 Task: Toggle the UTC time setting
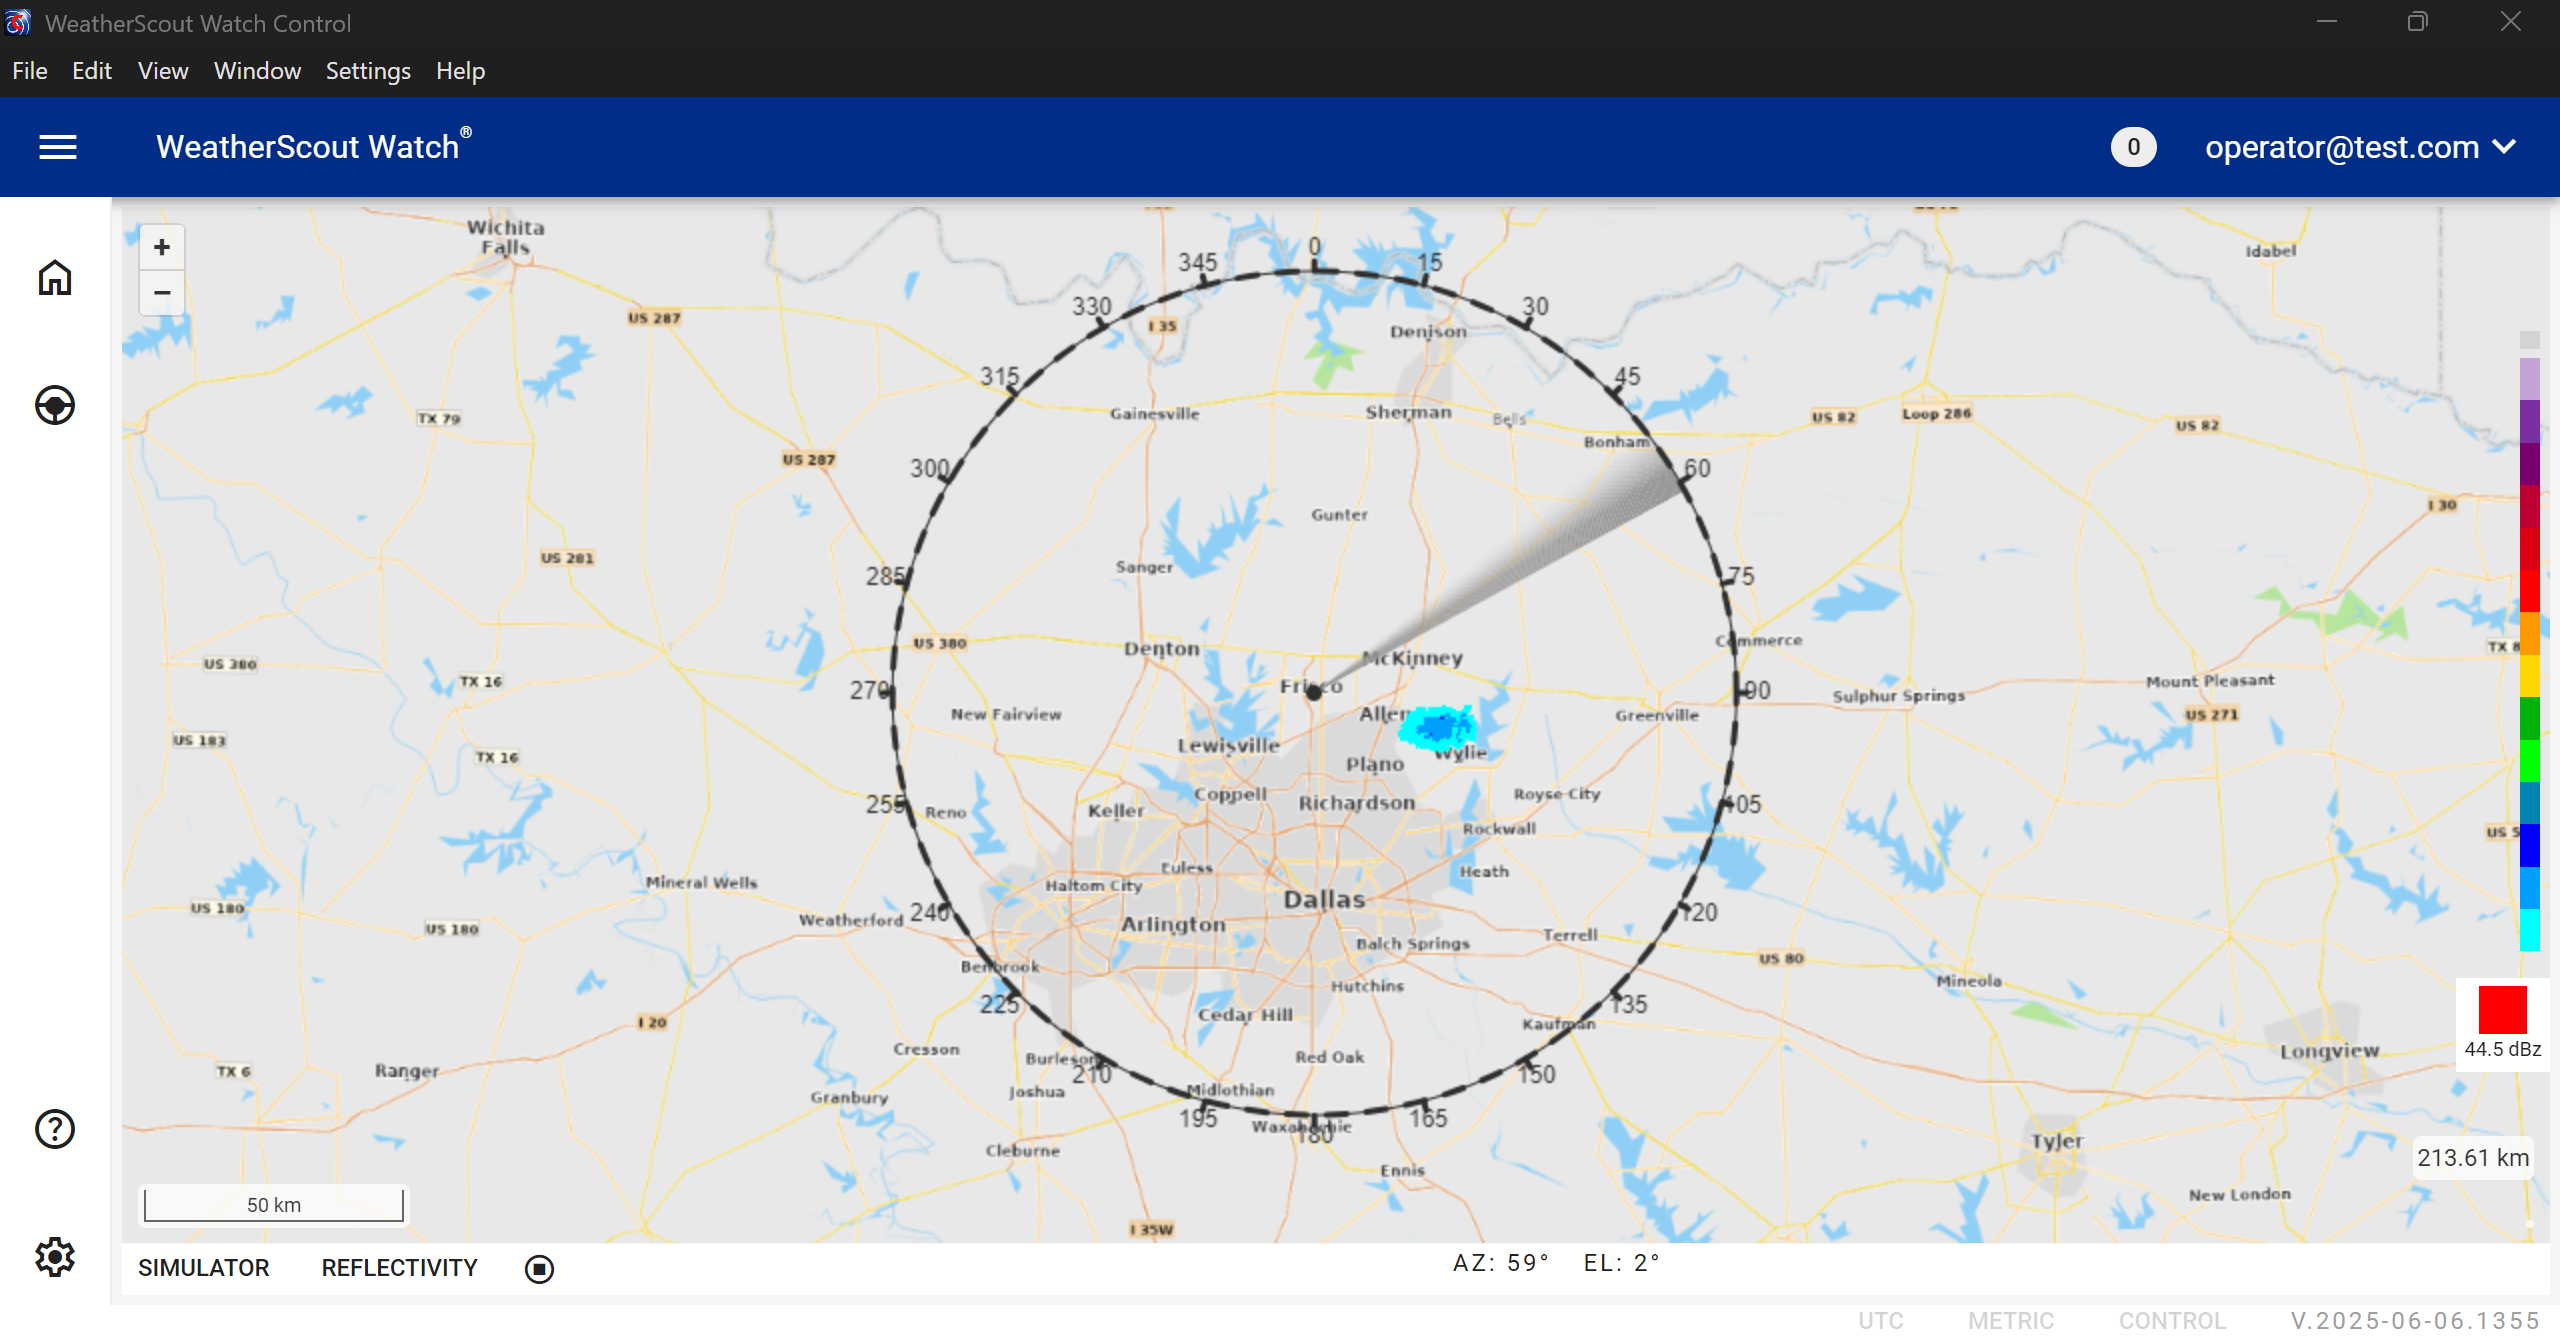pos(1880,1320)
